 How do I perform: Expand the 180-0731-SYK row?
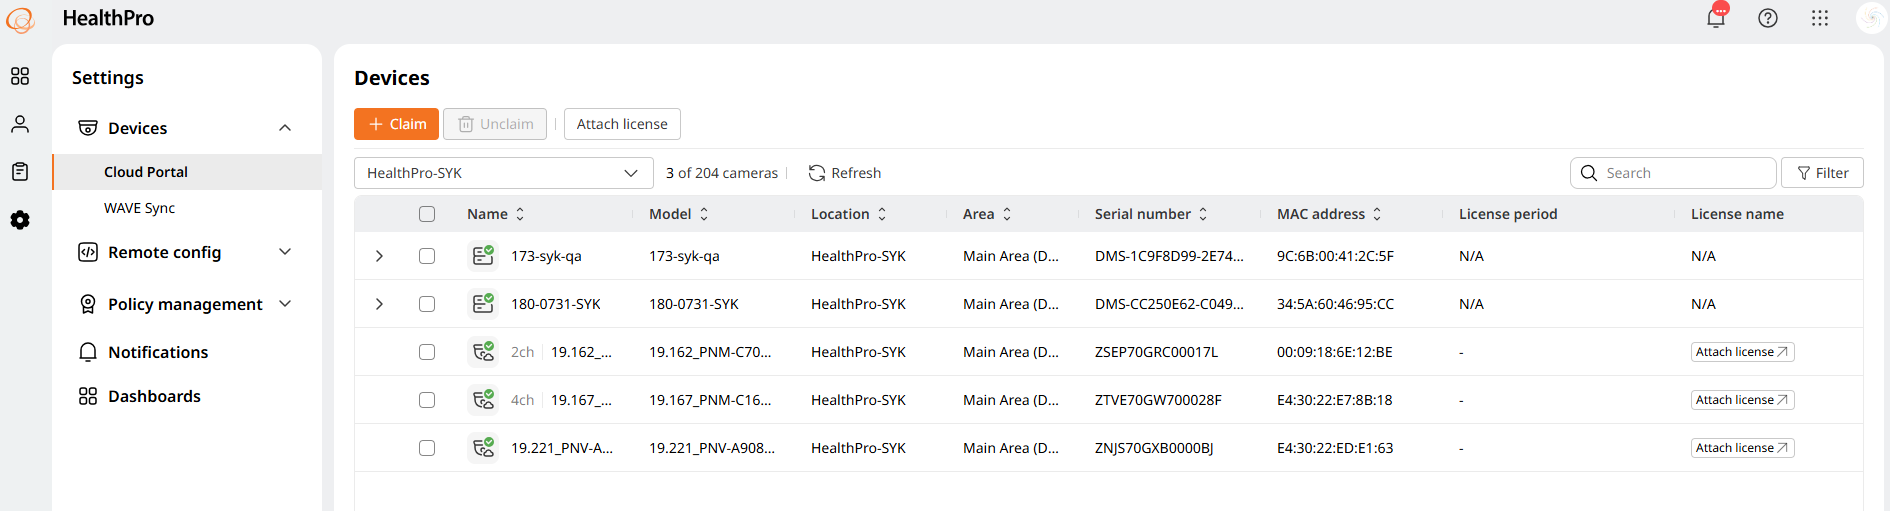coord(379,304)
